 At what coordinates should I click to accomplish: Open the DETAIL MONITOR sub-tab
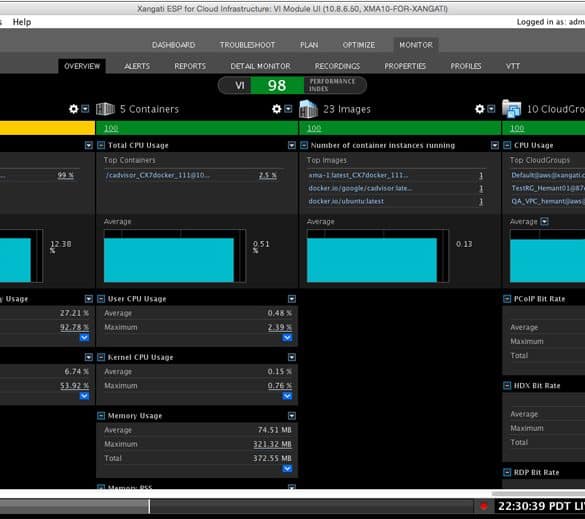point(260,66)
